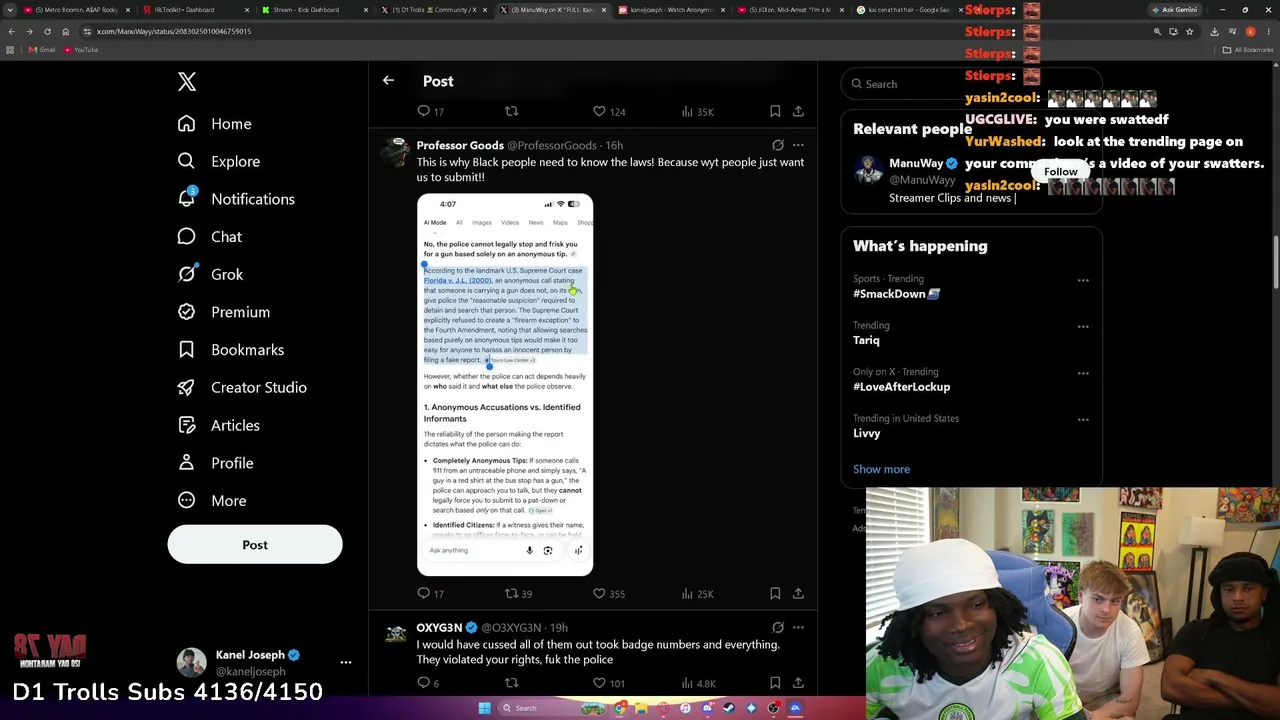Image resolution: width=1280 pixels, height=720 pixels.
Task: Open Ask Gemini in the browser
Action: click(1175, 10)
